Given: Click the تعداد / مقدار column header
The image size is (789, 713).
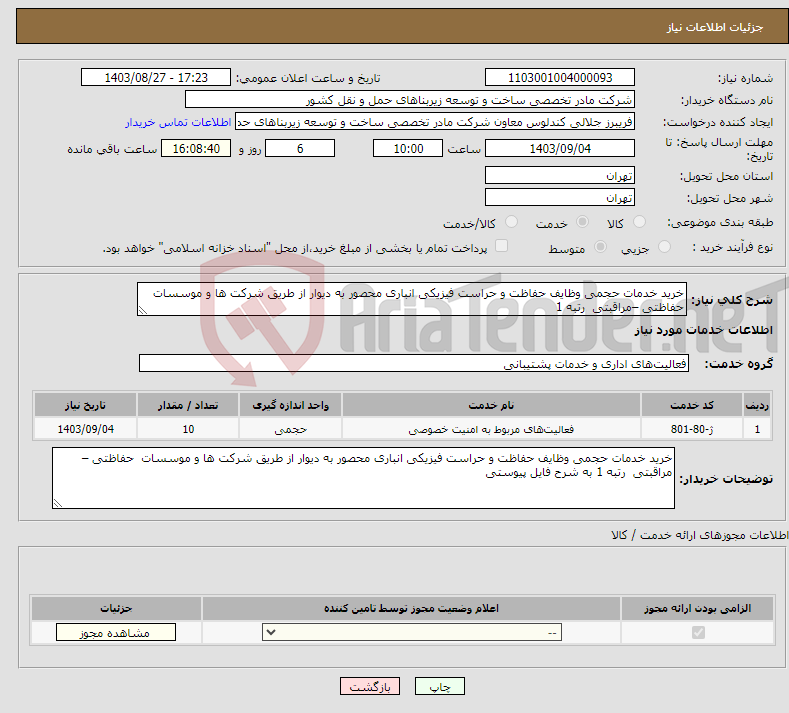Looking at the screenshot, I should point(188,405).
